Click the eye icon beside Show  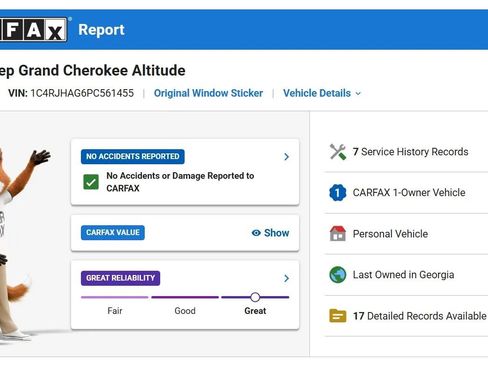pos(256,233)
